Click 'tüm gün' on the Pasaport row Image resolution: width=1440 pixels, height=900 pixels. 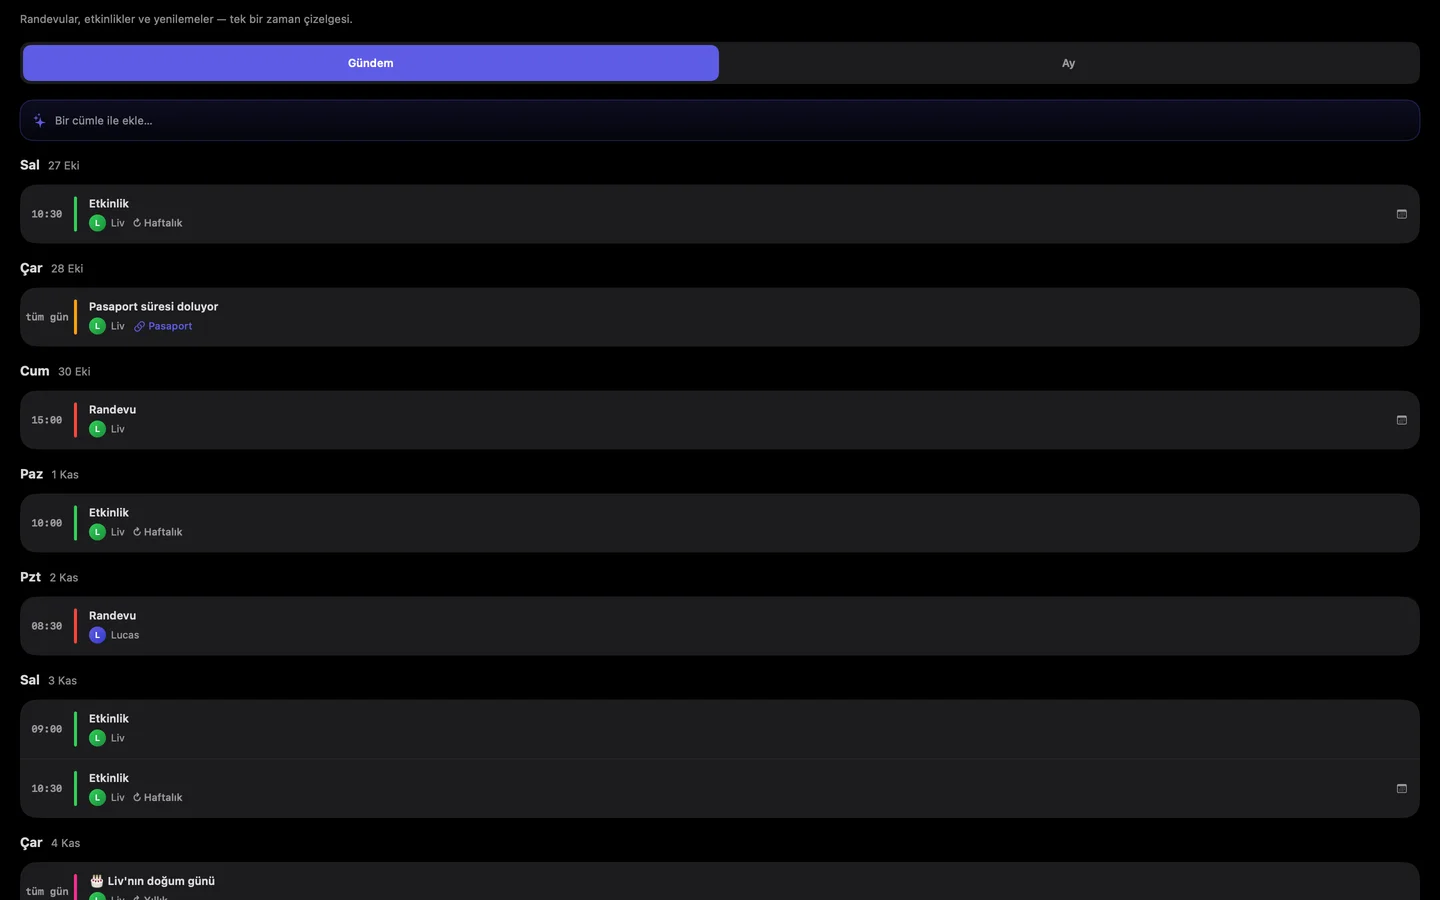47,317
